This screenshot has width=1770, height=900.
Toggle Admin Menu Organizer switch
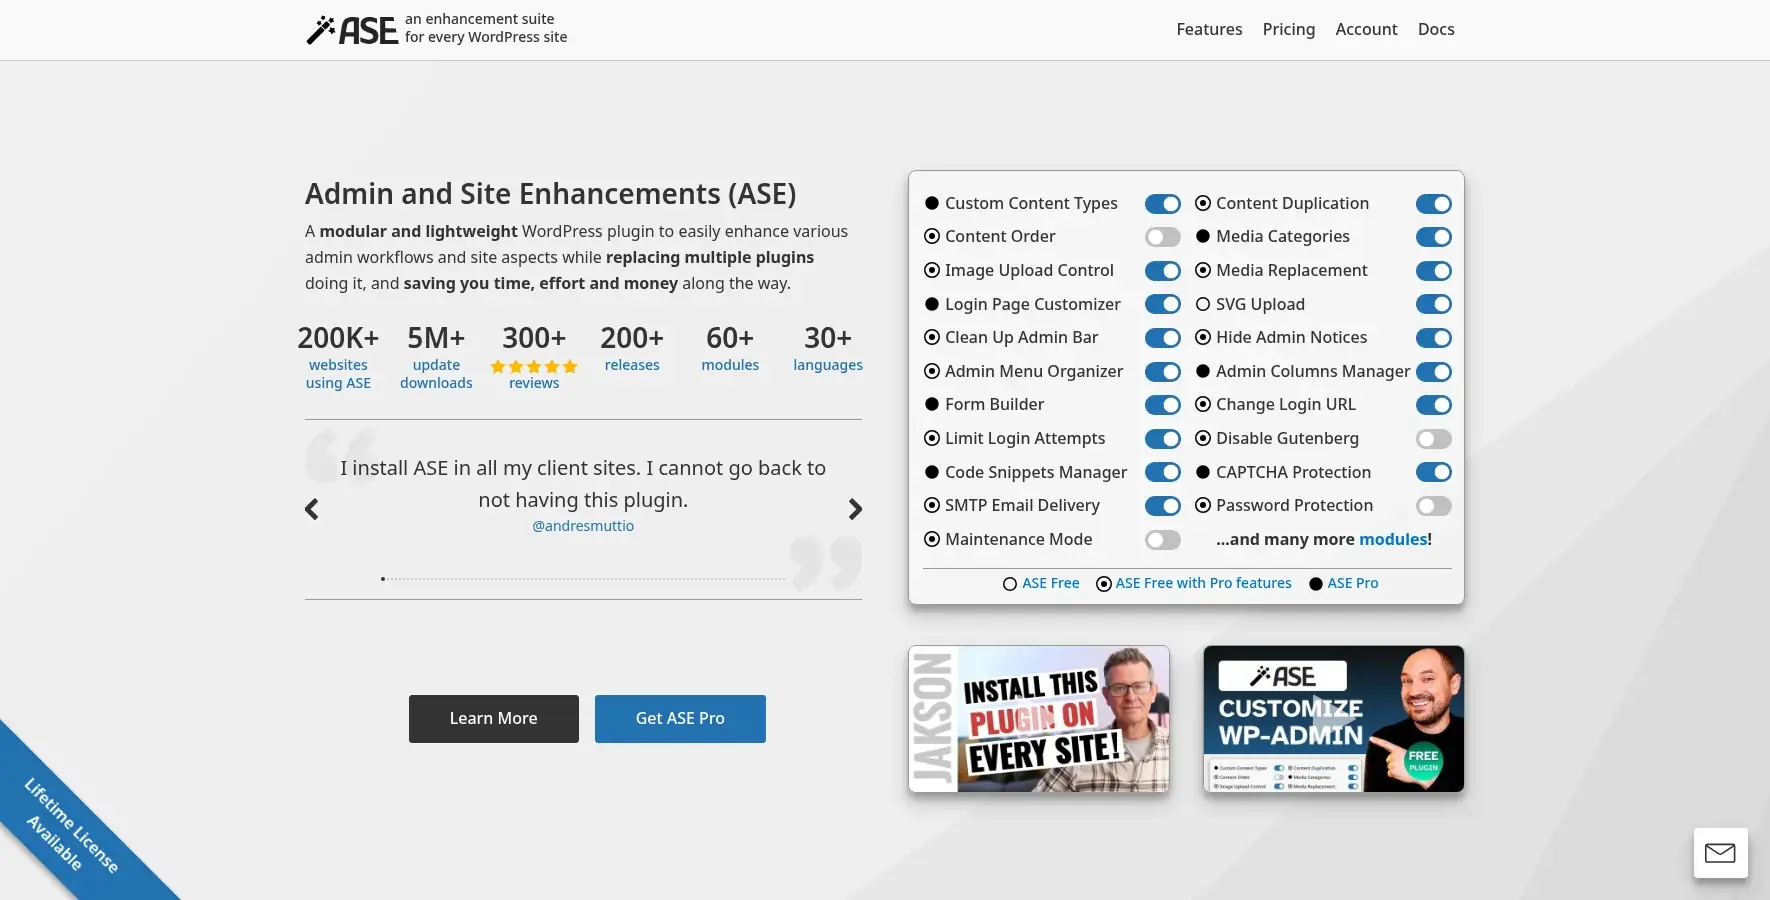(1163, 372)
